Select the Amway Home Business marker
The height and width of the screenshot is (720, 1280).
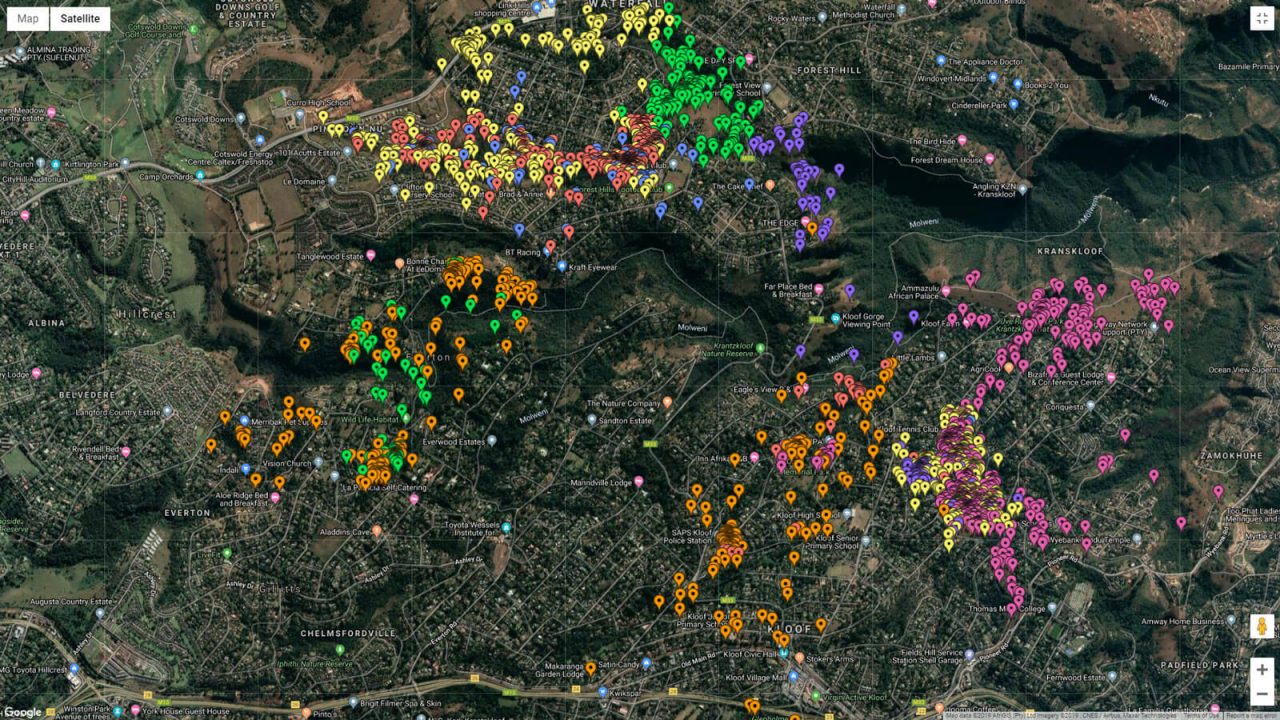[1231, 621]
